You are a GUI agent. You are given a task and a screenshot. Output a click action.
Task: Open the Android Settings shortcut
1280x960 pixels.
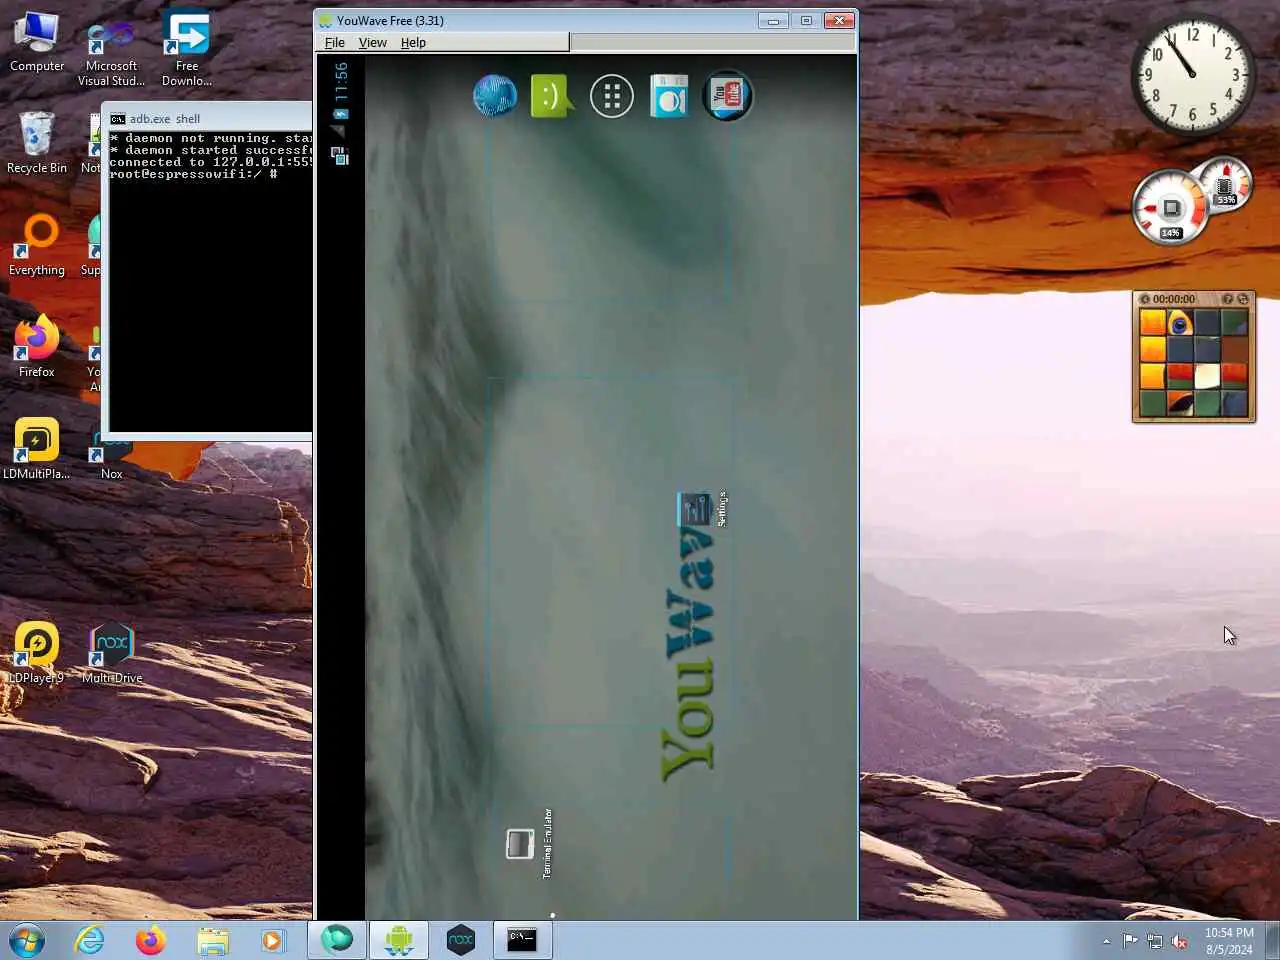coord(702,509)
